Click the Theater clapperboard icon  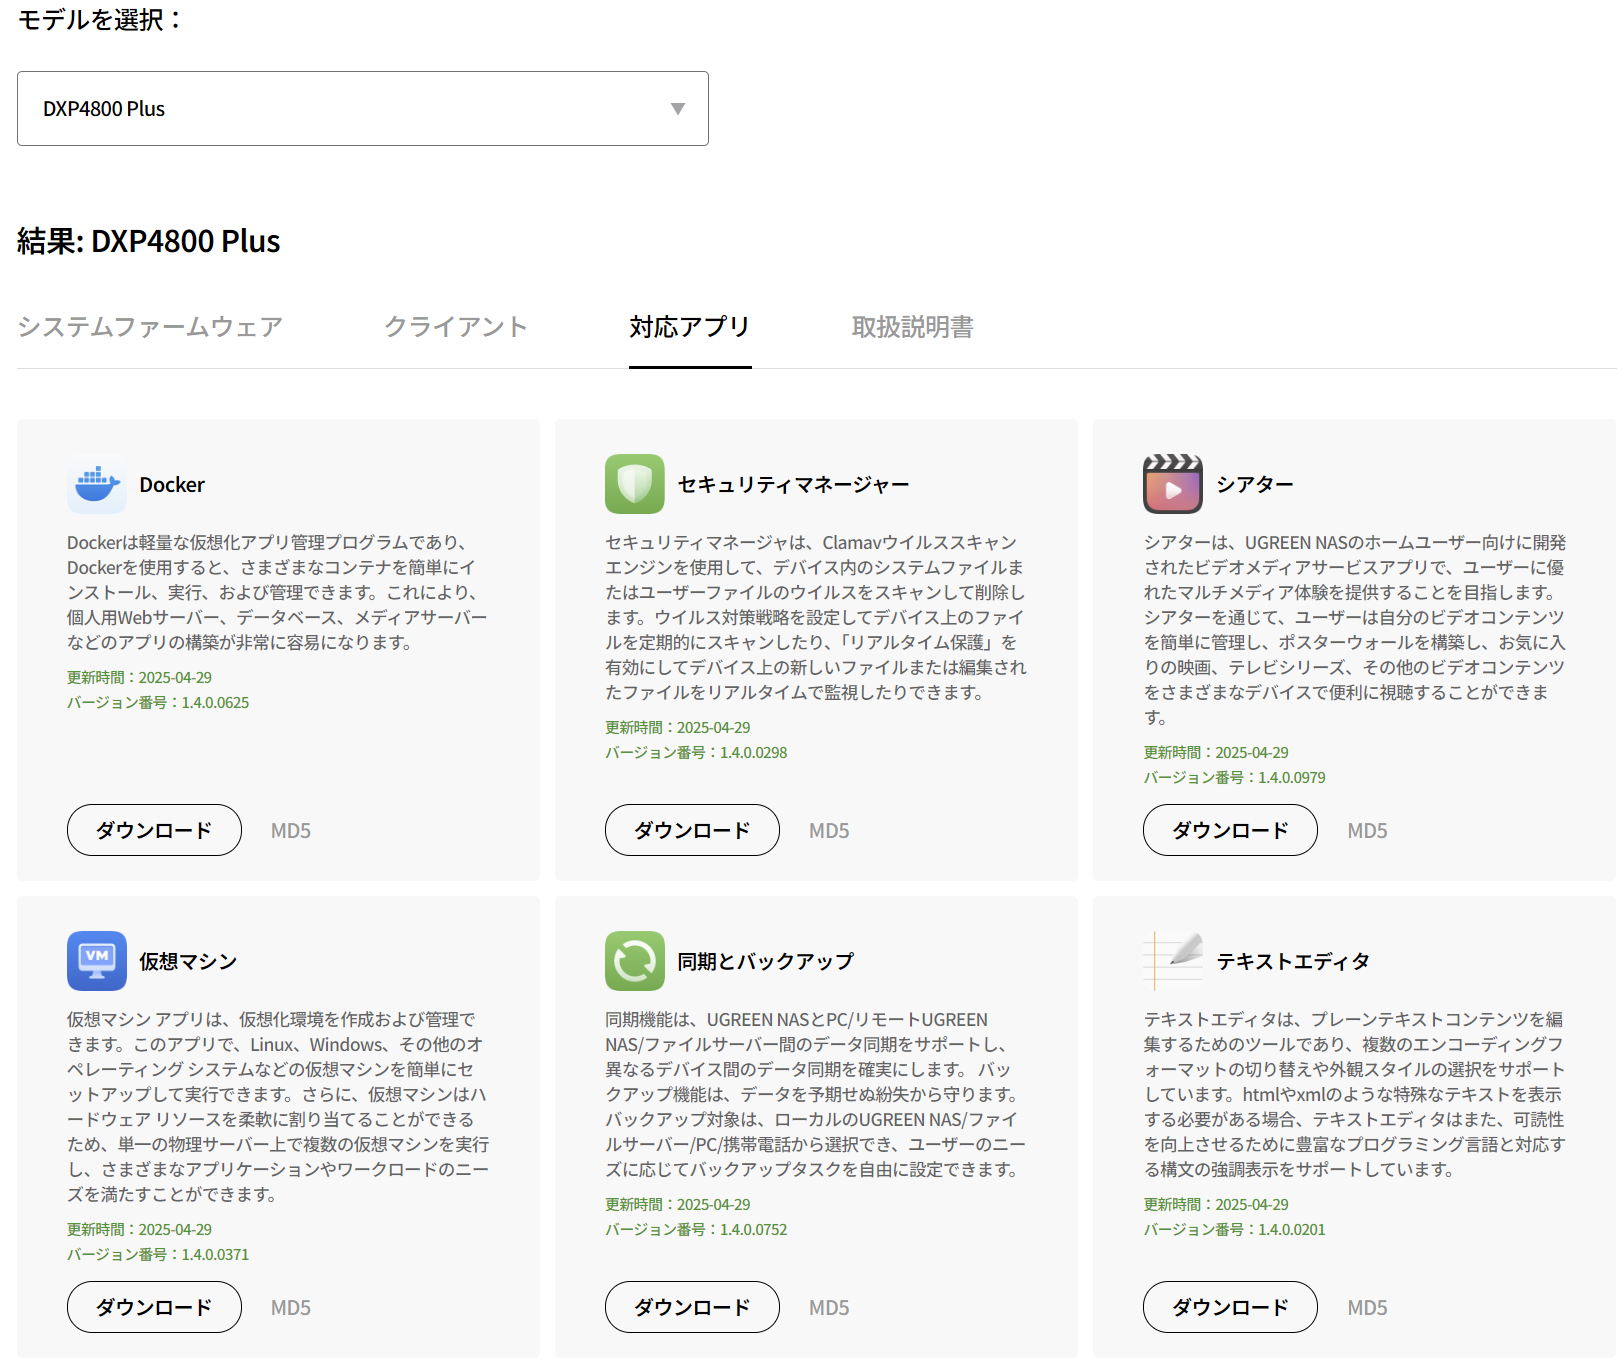[x=1173, y=484]
